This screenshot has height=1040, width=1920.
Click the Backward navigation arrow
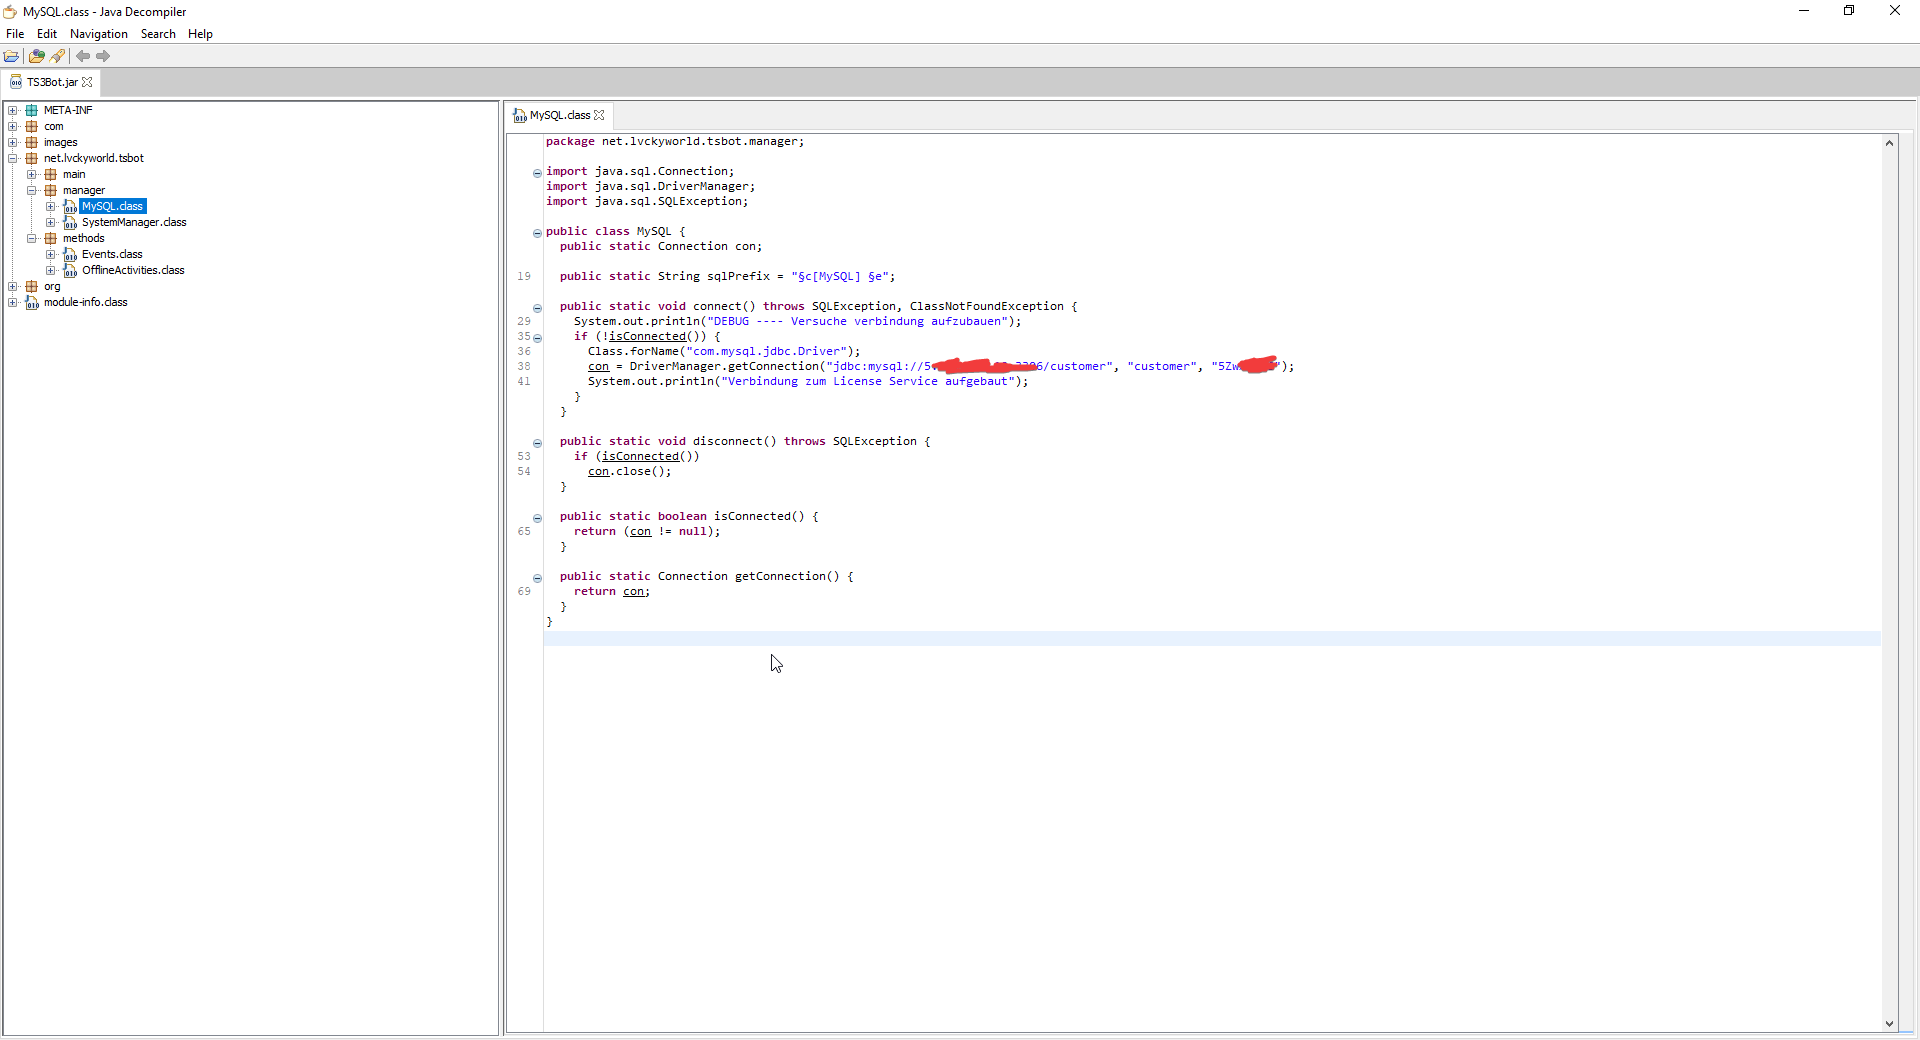pyautogui.click(x=83, y=57)
